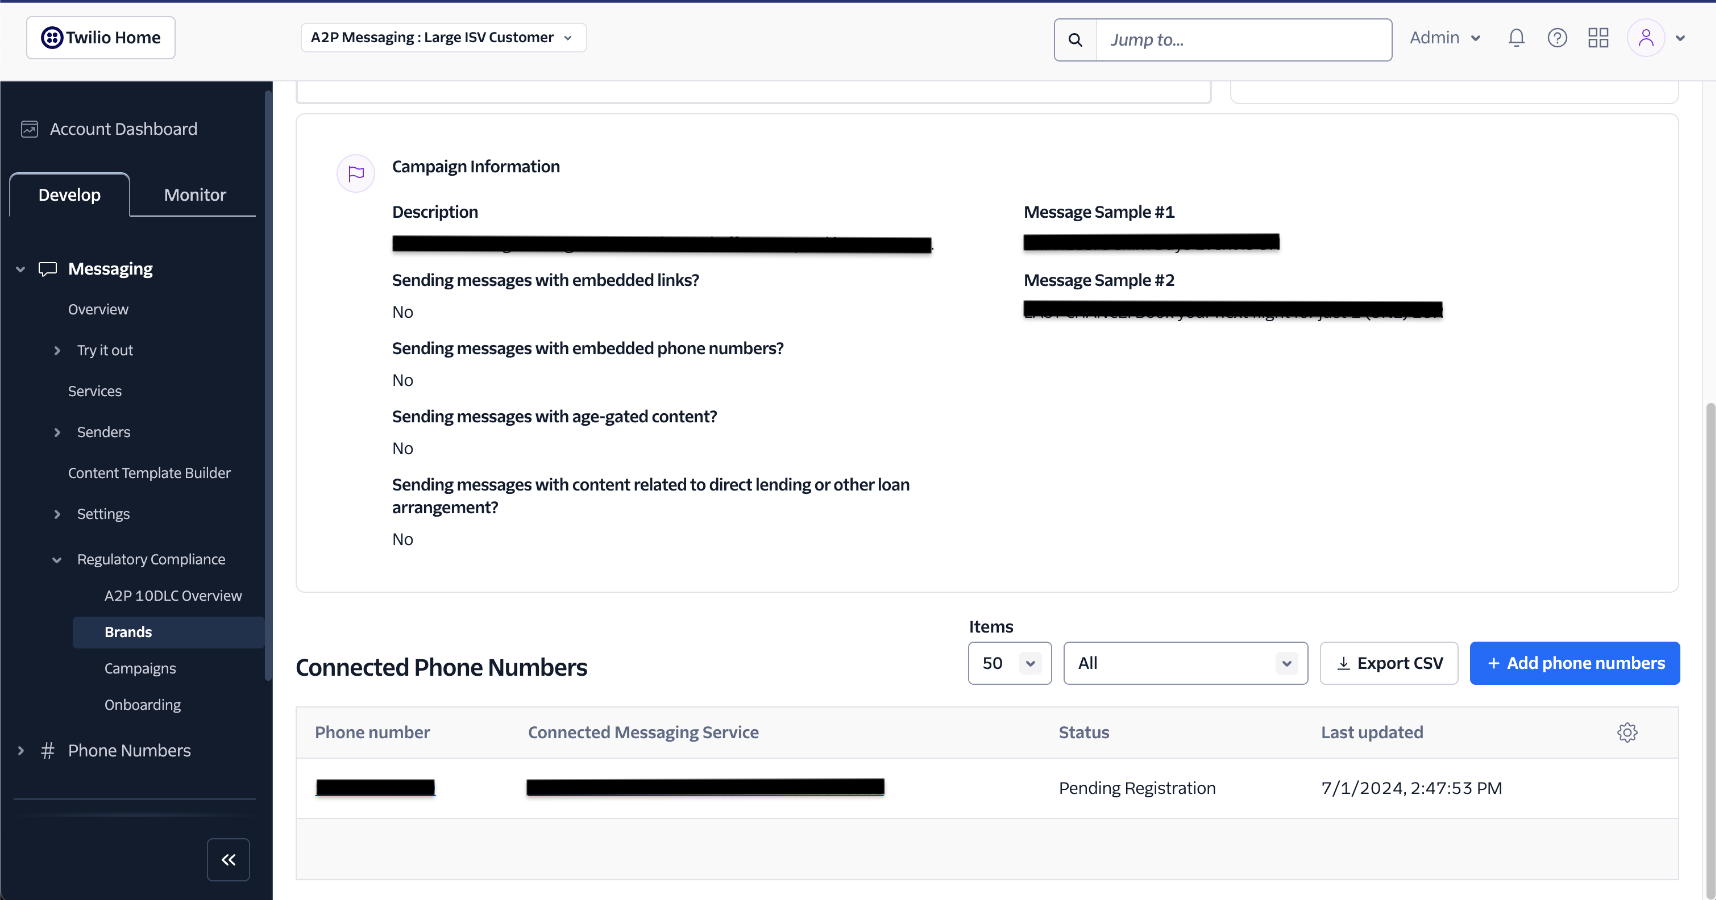Open the user profile avatar icon
The image size is (1716, 900).
tap(1645, 38)
